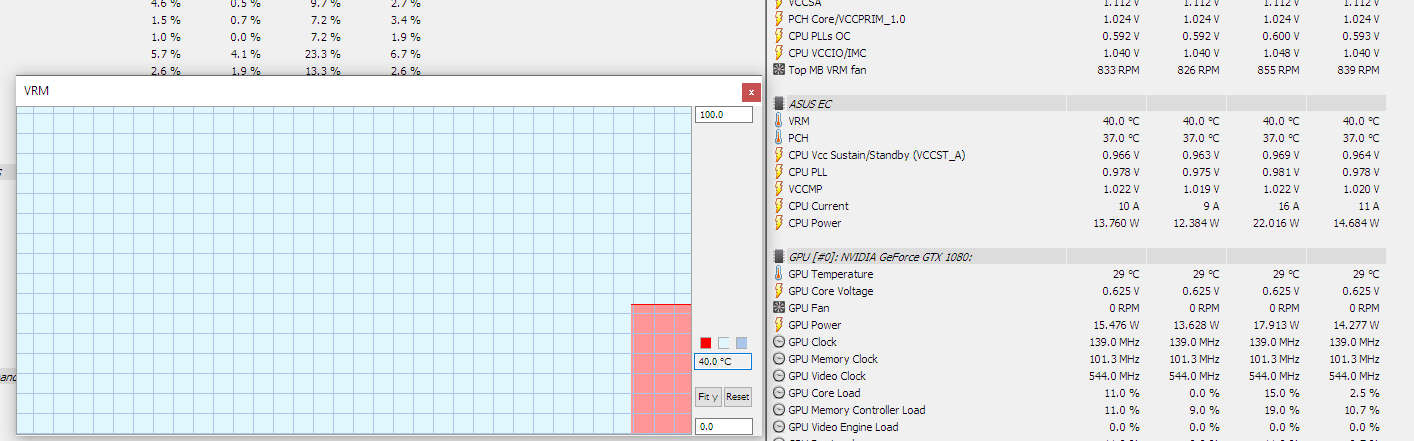Pick the red graph color swatch
The image size is (1414, 441).
coord(706,343)
